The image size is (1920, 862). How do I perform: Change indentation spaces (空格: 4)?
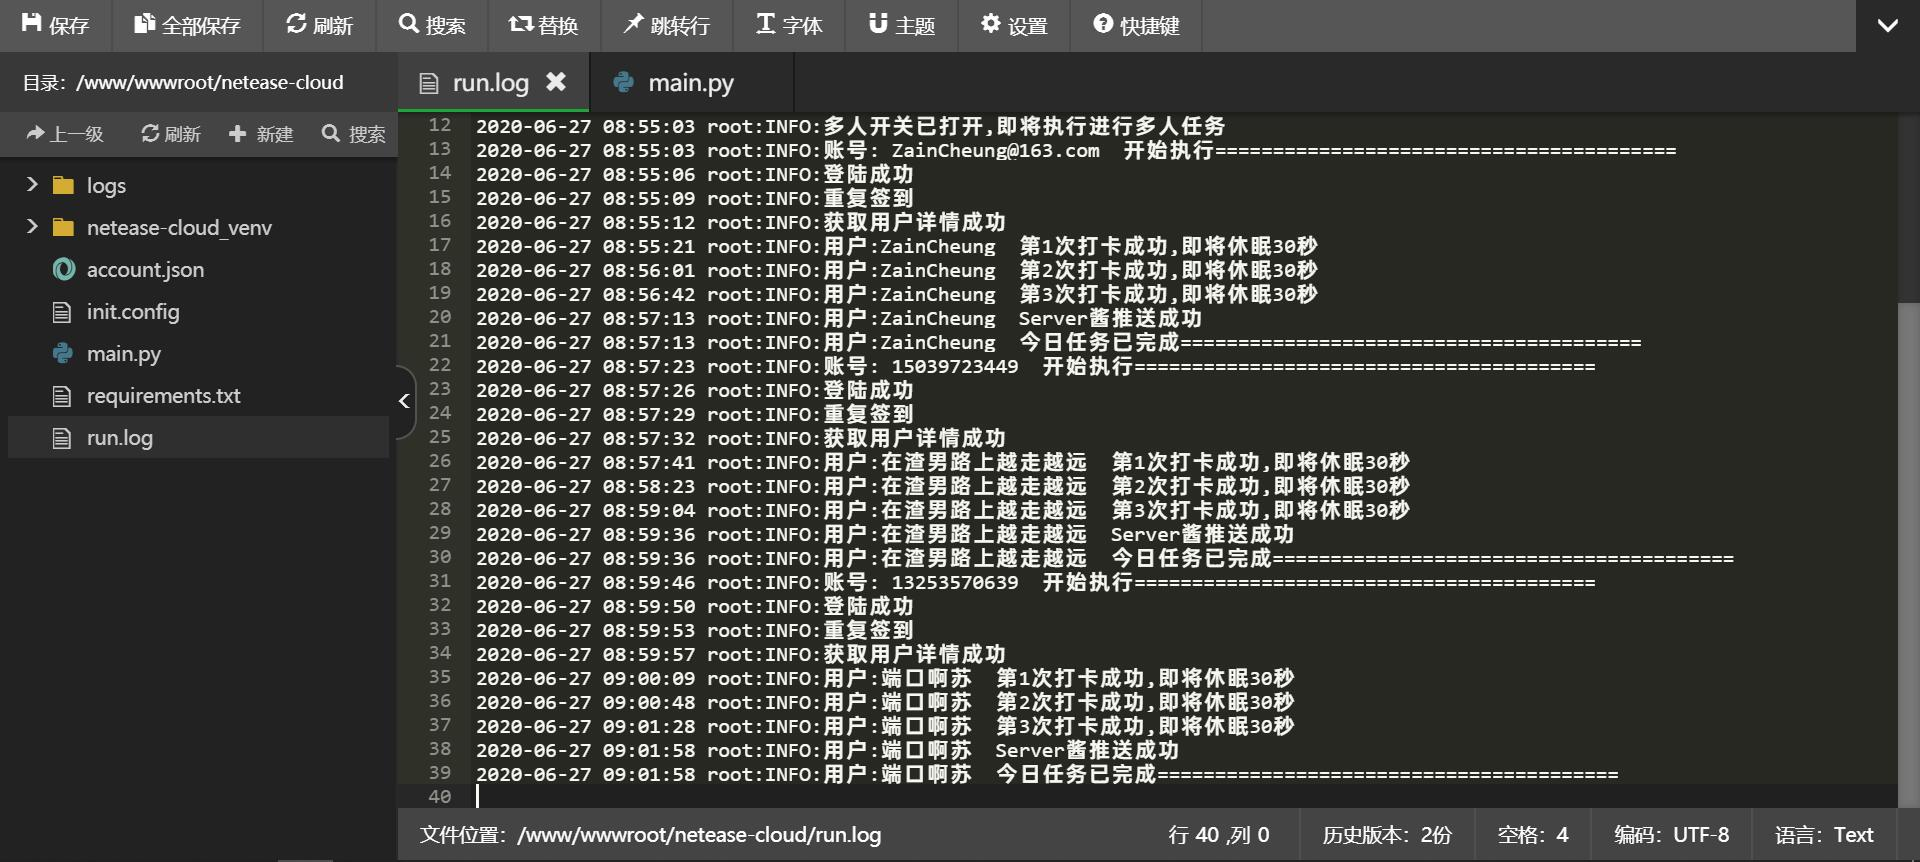(x=1533, y=835)
